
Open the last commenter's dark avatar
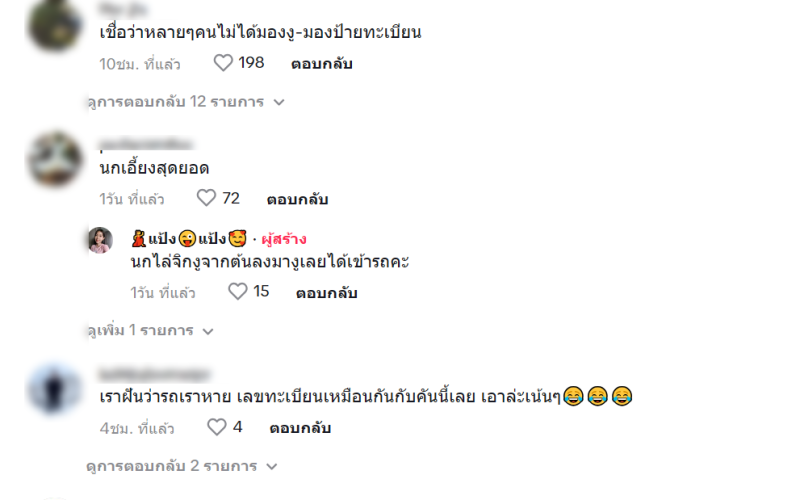click(55, 390)
